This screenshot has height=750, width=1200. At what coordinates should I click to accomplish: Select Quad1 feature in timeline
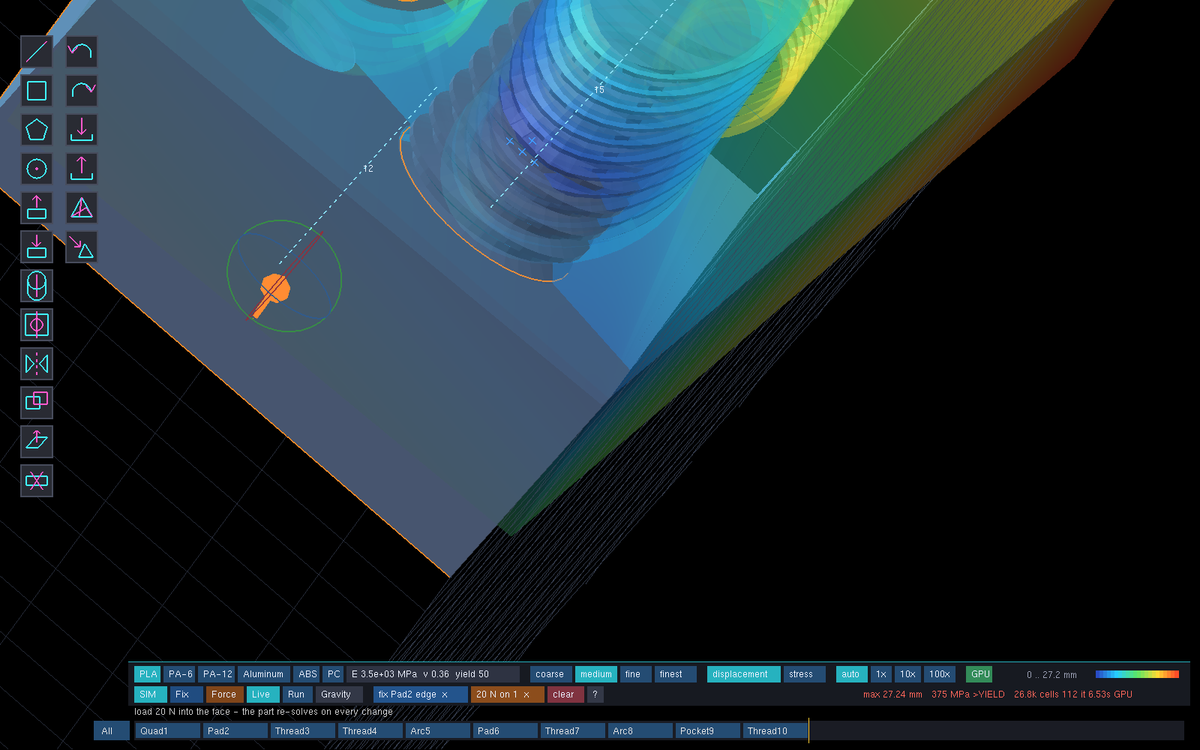pyautogui.click(x=167, y=731)
